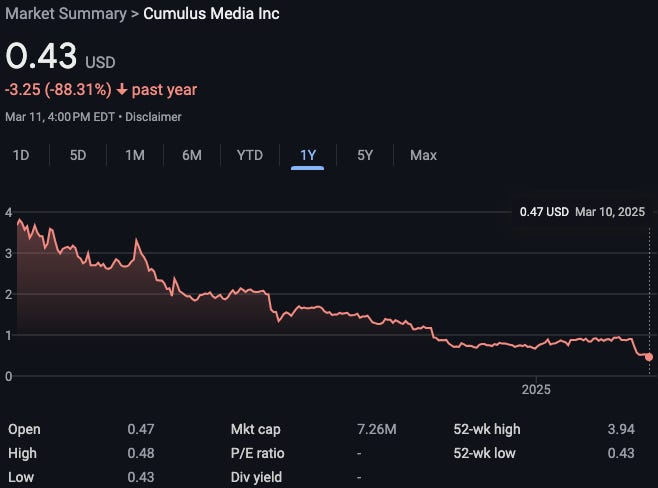
Task: Click the Mkt cap value 7.26M
Action: coord(377,429)
